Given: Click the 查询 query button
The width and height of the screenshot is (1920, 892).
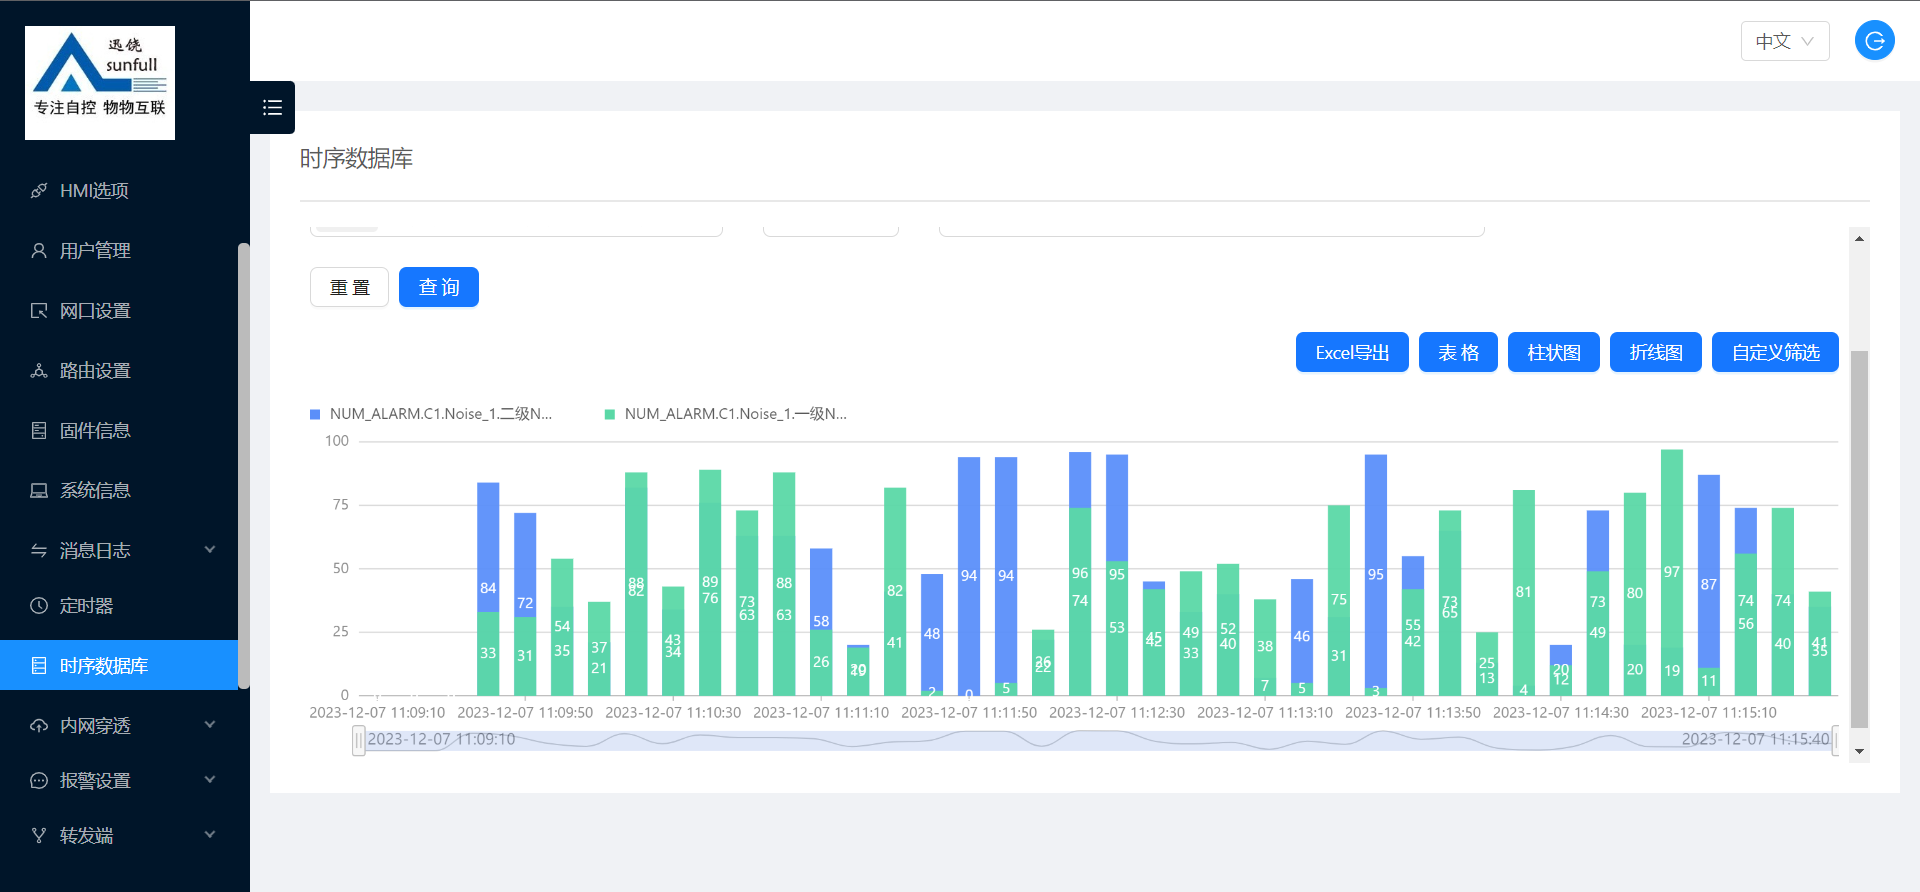Looking at the screenshot, I should tap(438, 287).
